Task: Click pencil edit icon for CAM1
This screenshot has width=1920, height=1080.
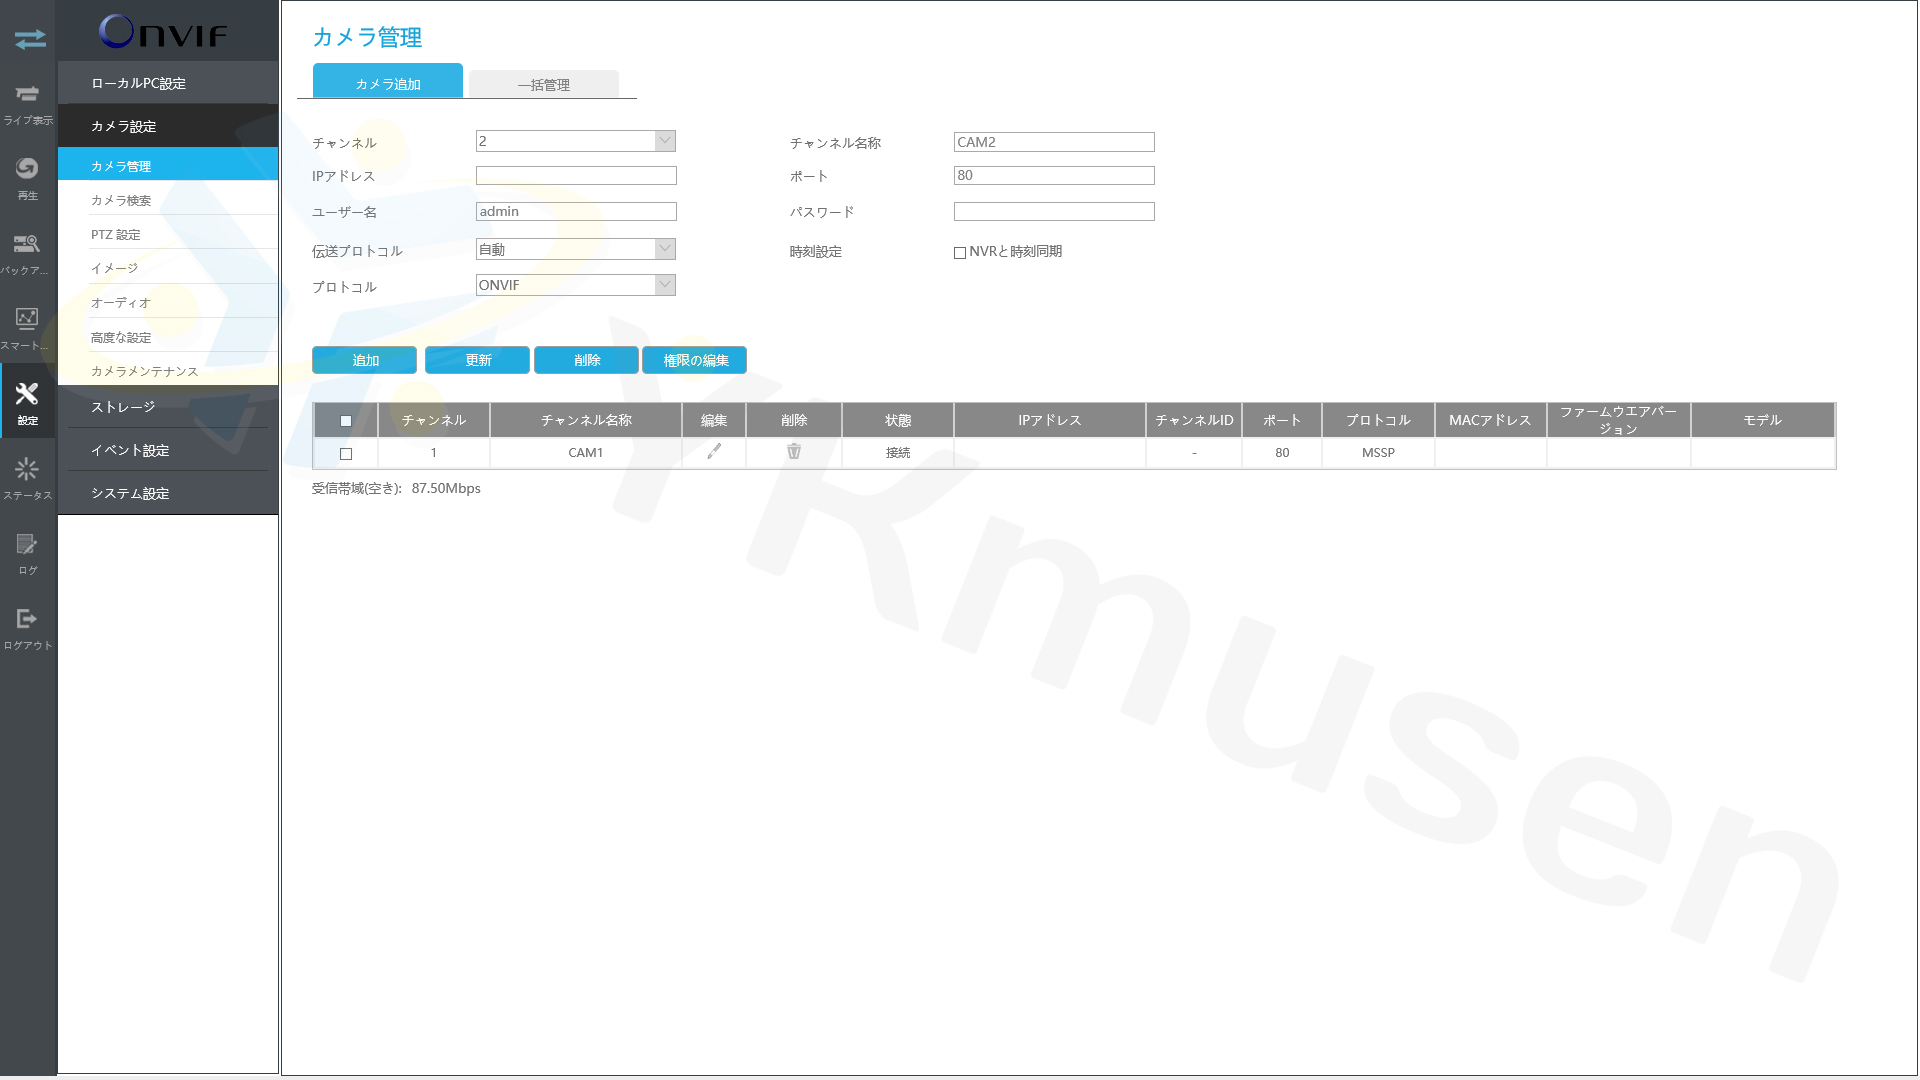Action: [x=714, y=452]
